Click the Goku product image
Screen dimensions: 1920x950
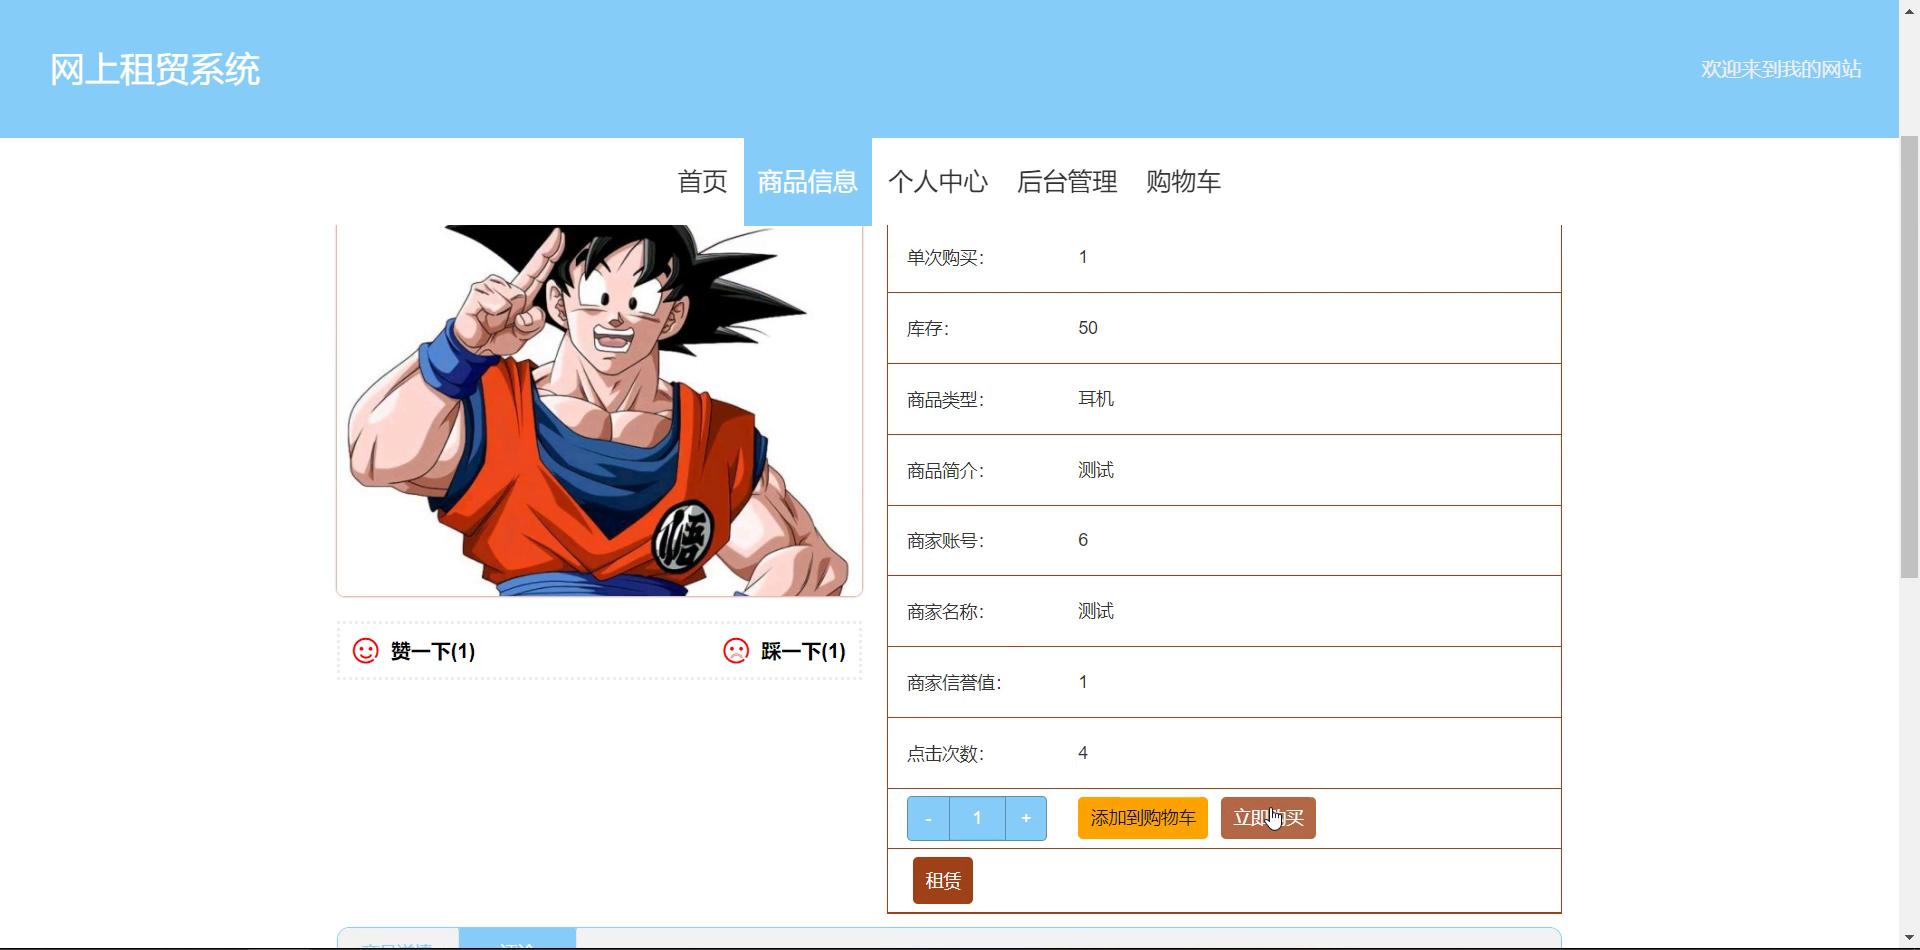(599, 410)
